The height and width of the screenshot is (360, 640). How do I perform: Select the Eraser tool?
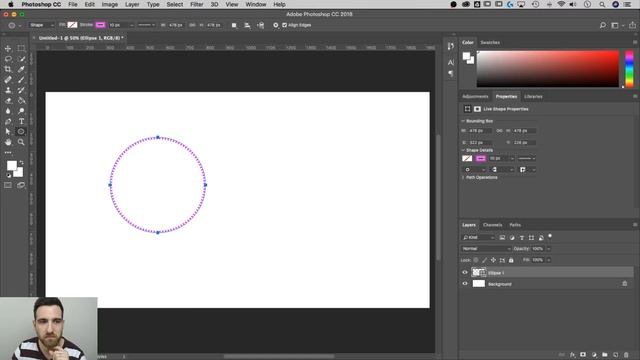[8, 100]
